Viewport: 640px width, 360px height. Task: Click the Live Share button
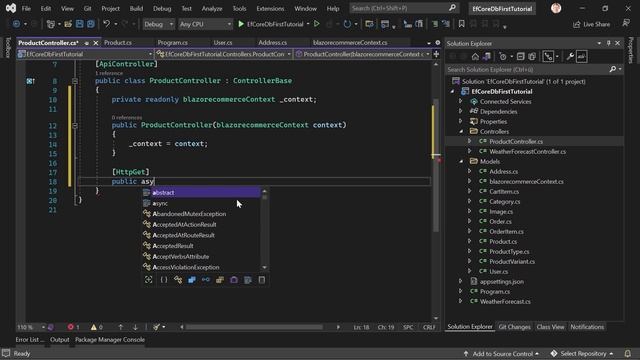click(x=591, y=24)
